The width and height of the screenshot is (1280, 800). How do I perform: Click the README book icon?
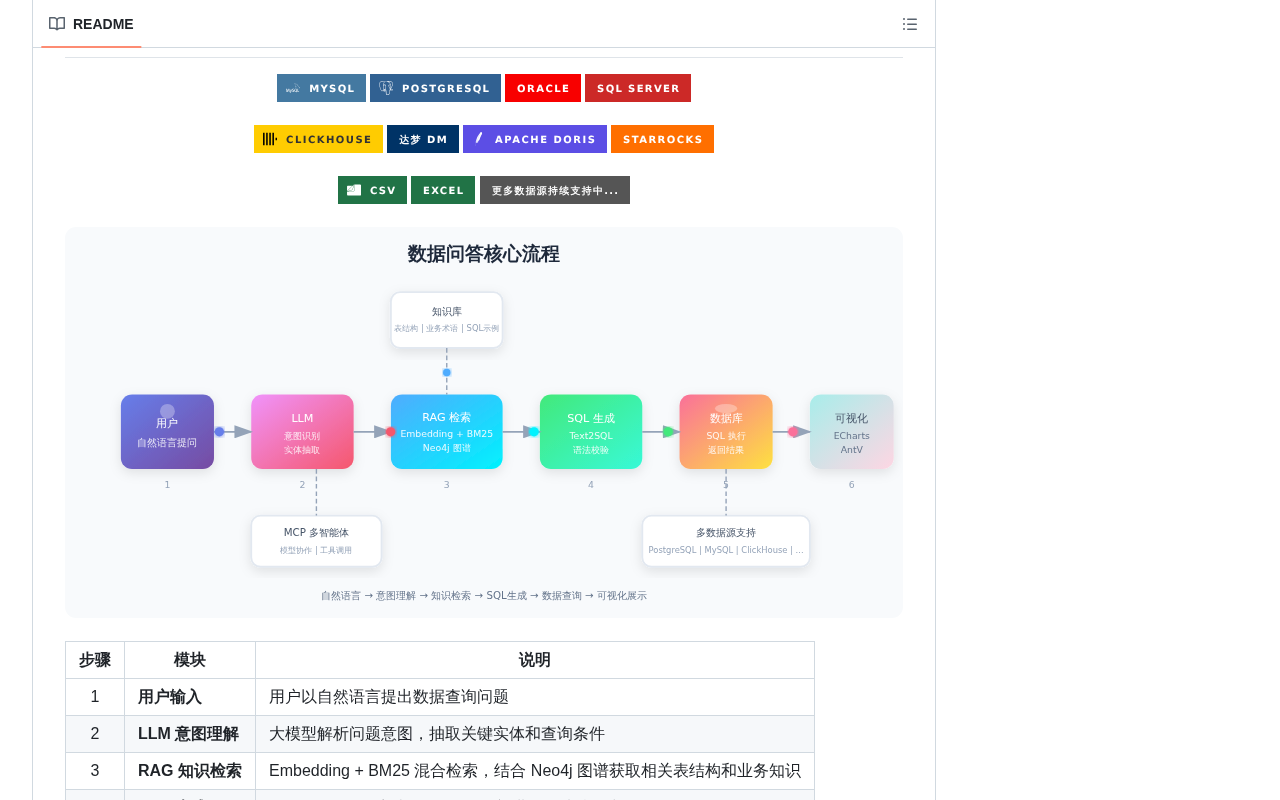[x=57, y=24]
